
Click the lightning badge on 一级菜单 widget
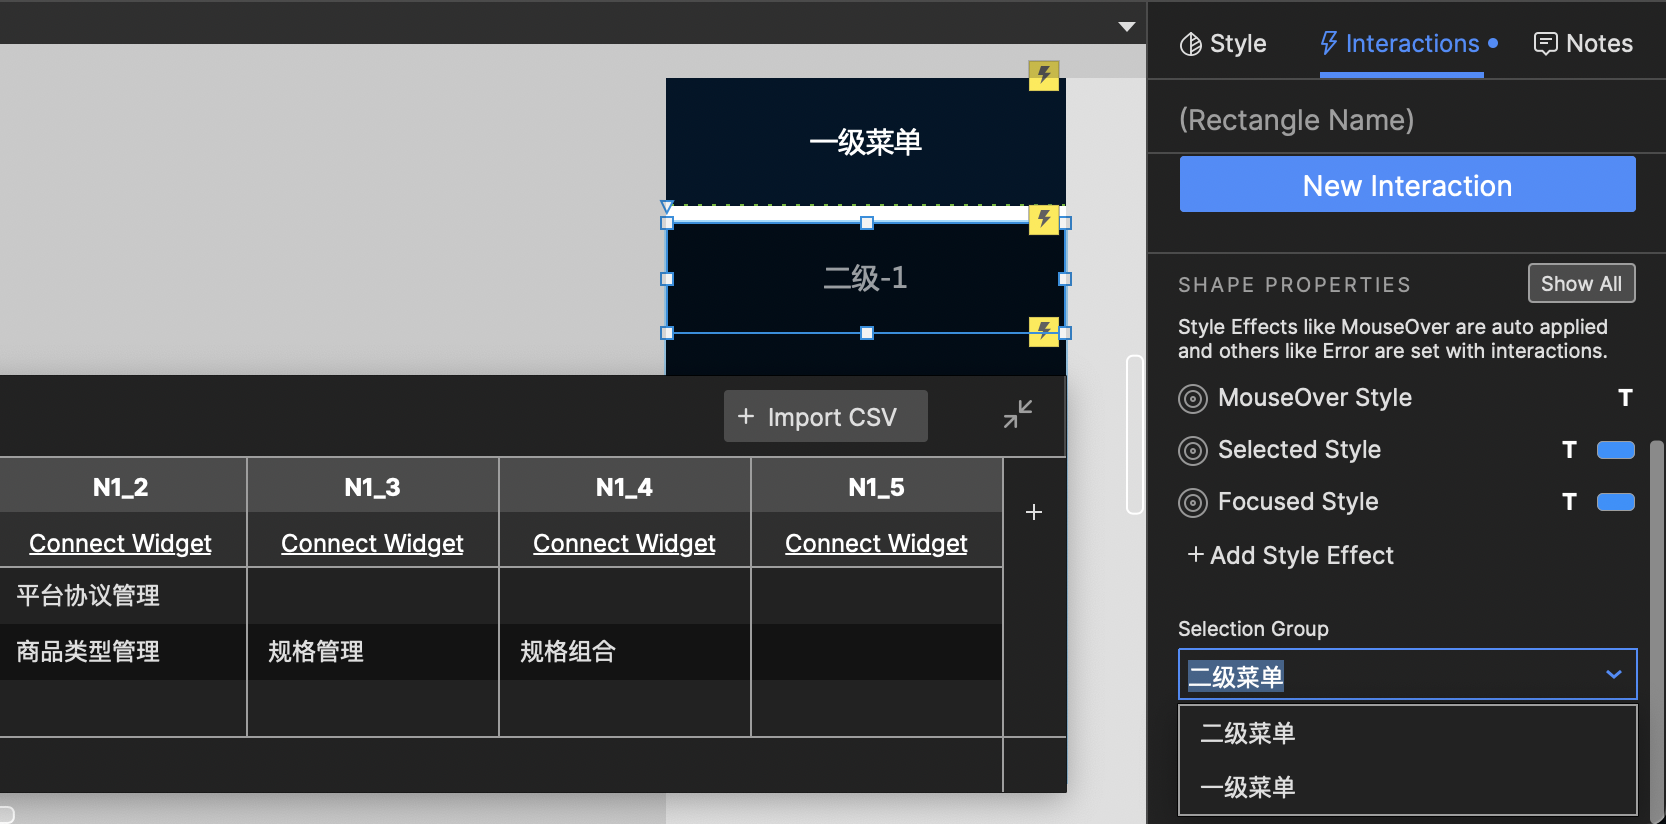tap(1044, 75)
